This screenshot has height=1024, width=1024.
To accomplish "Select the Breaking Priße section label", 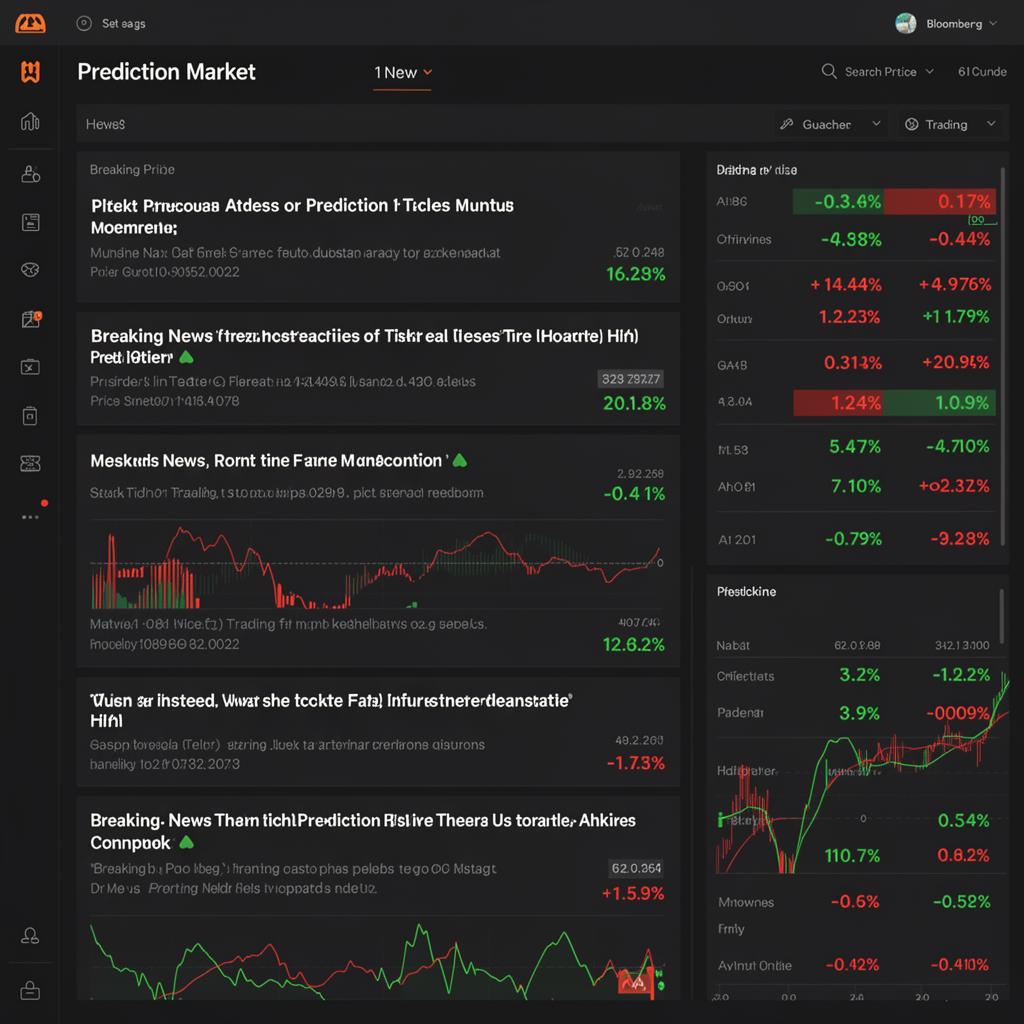I will (132, 169).
